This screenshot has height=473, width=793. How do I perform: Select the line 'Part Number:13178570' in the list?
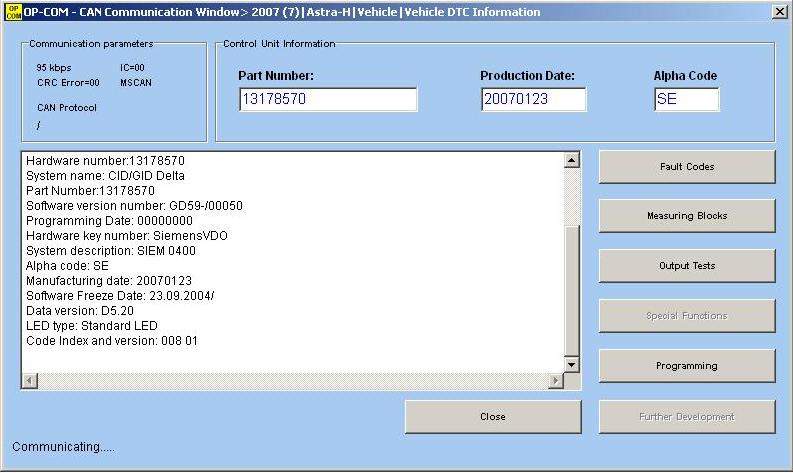90,191
